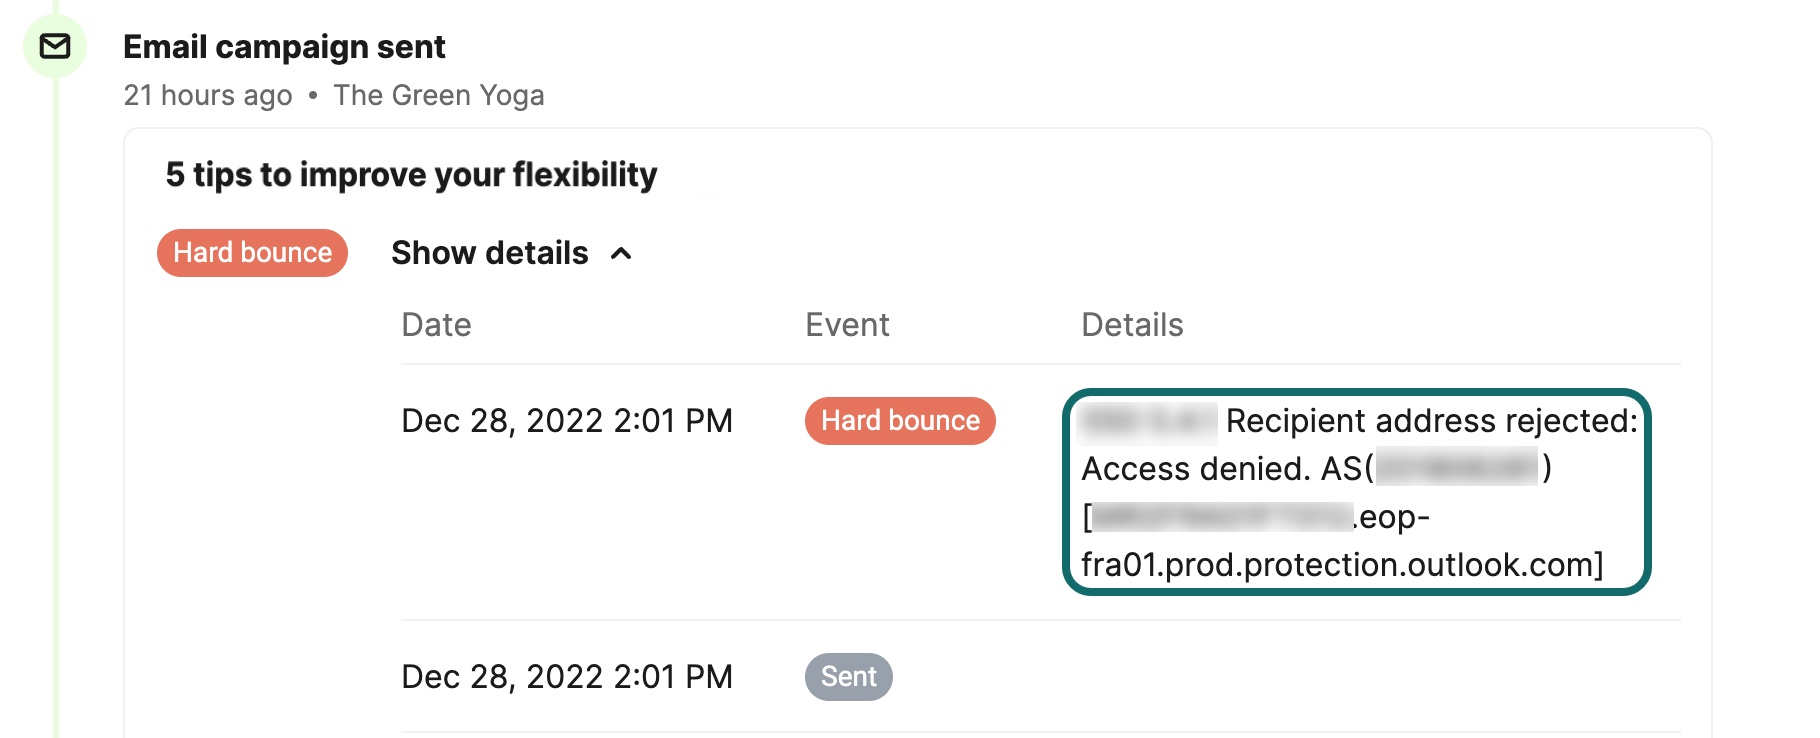Open the "5 tips to improve your flexibility" campaign
Screen dimensions: 1820x738
411,175
